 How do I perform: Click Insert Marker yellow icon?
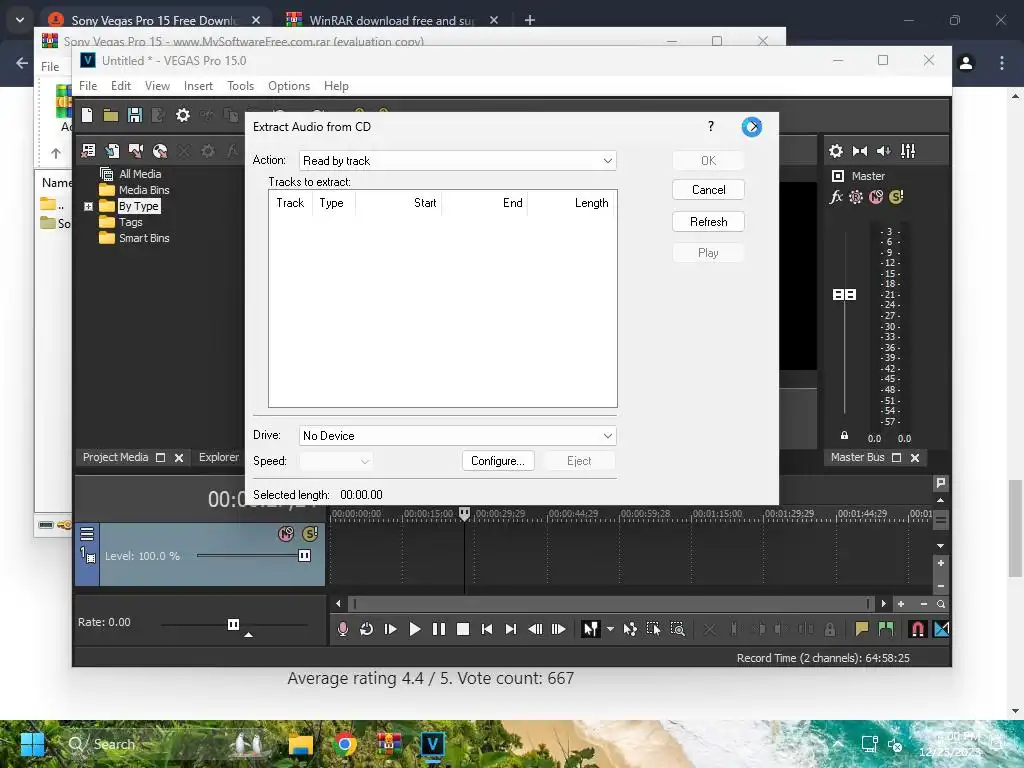point(861,629)
